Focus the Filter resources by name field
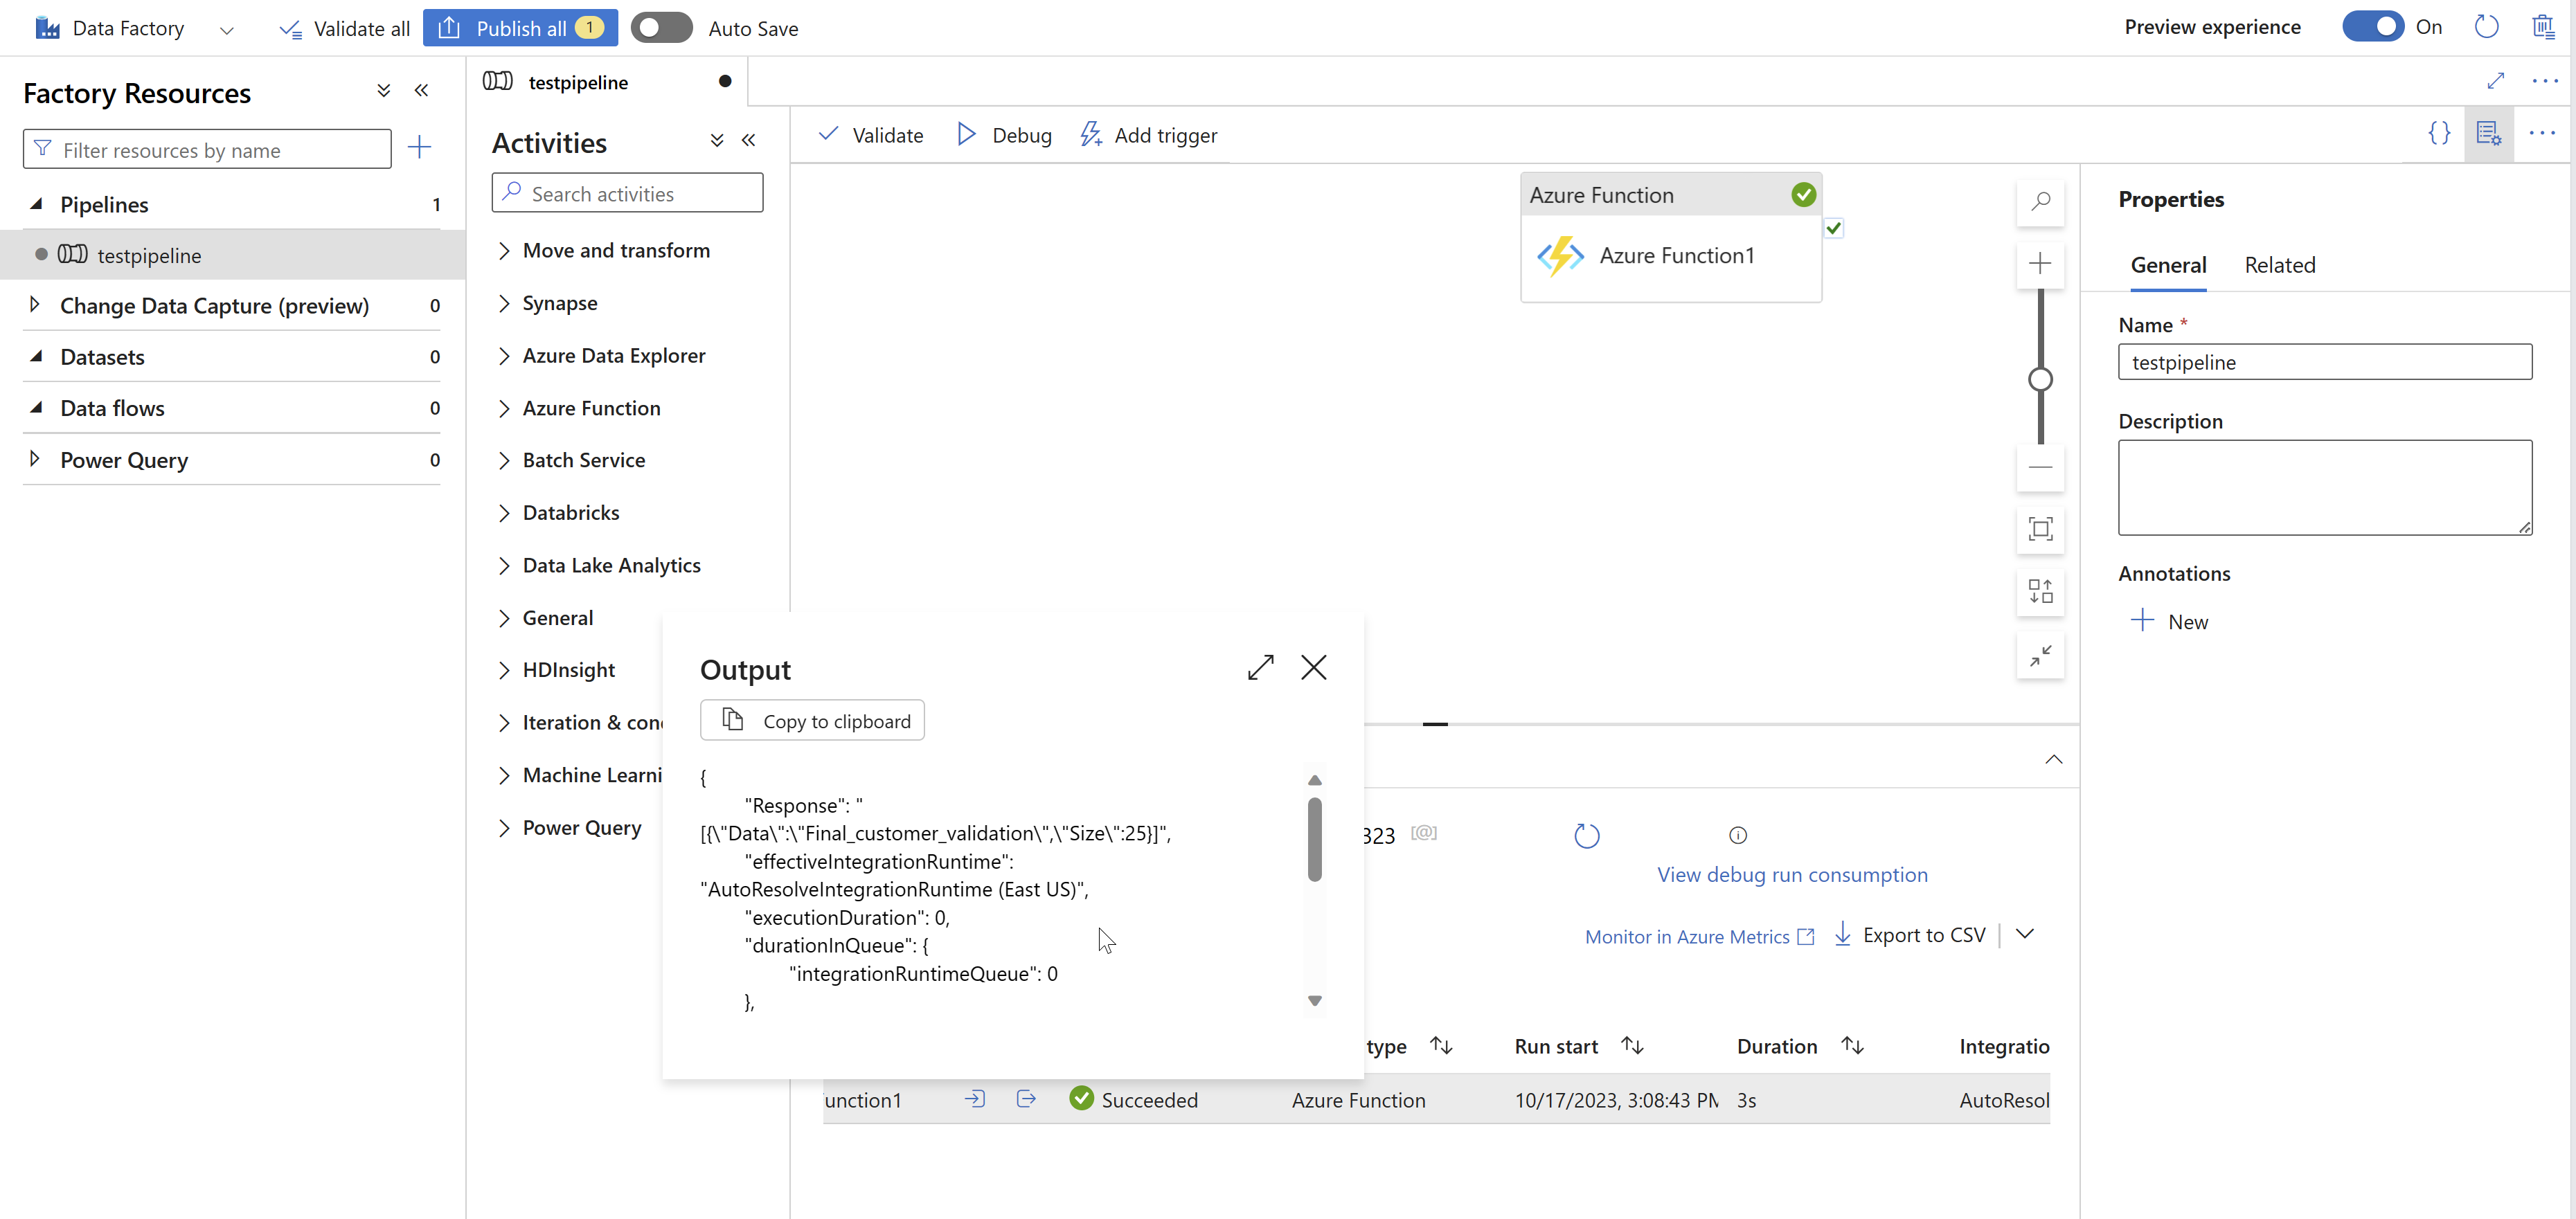Screen dimensions: 2576x1219 [207, 149]
